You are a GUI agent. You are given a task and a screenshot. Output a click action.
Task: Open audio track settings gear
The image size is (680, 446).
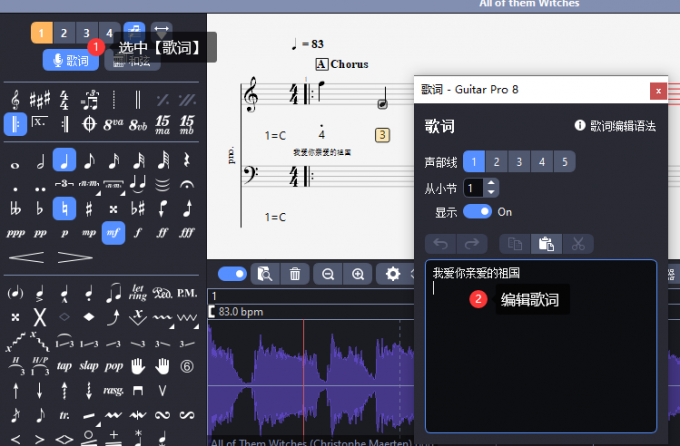[393, 274]
